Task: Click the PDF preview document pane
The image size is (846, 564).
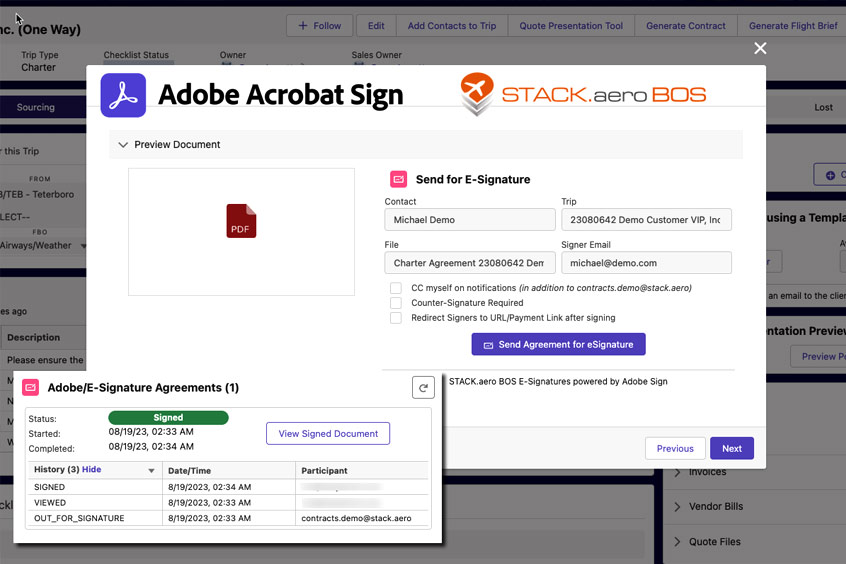Action: (241, 232)
